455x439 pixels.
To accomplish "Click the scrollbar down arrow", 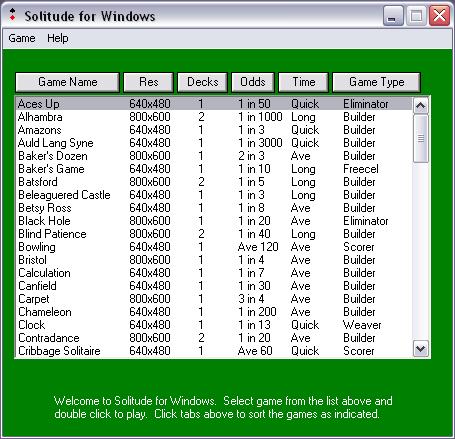I will tap(421, 349).
